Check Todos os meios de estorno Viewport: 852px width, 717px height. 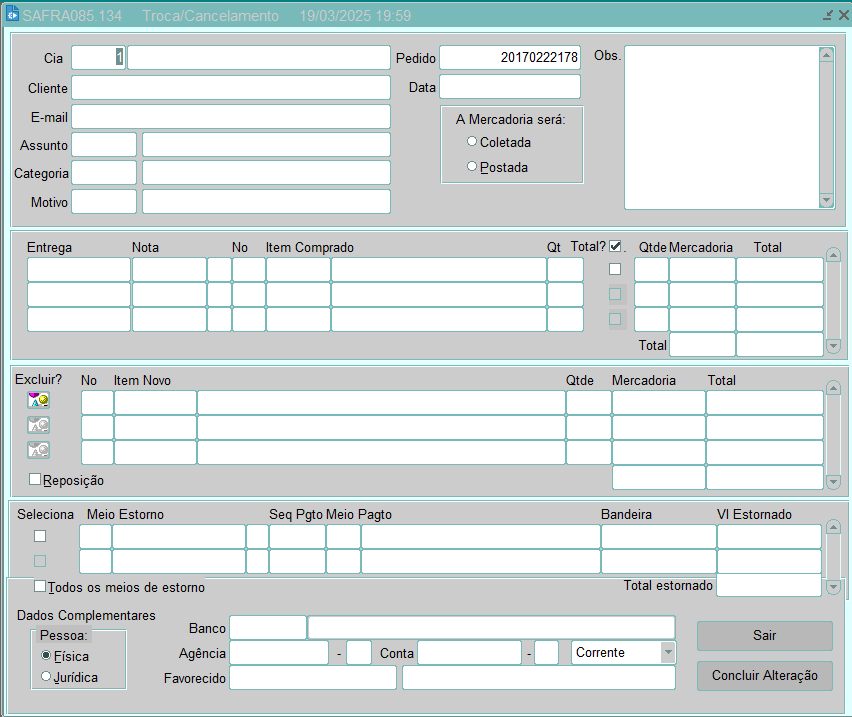coord(40,587)
